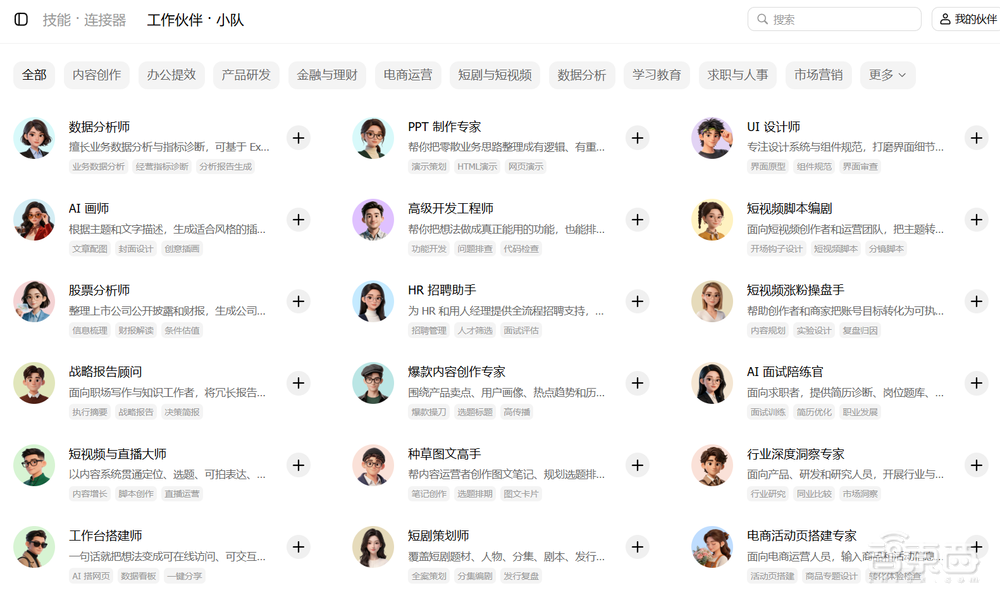This screenshot has height=602, width=1000.
Task: Add 短视频与直播大师 with its plus button
Action: click(298, 465)
